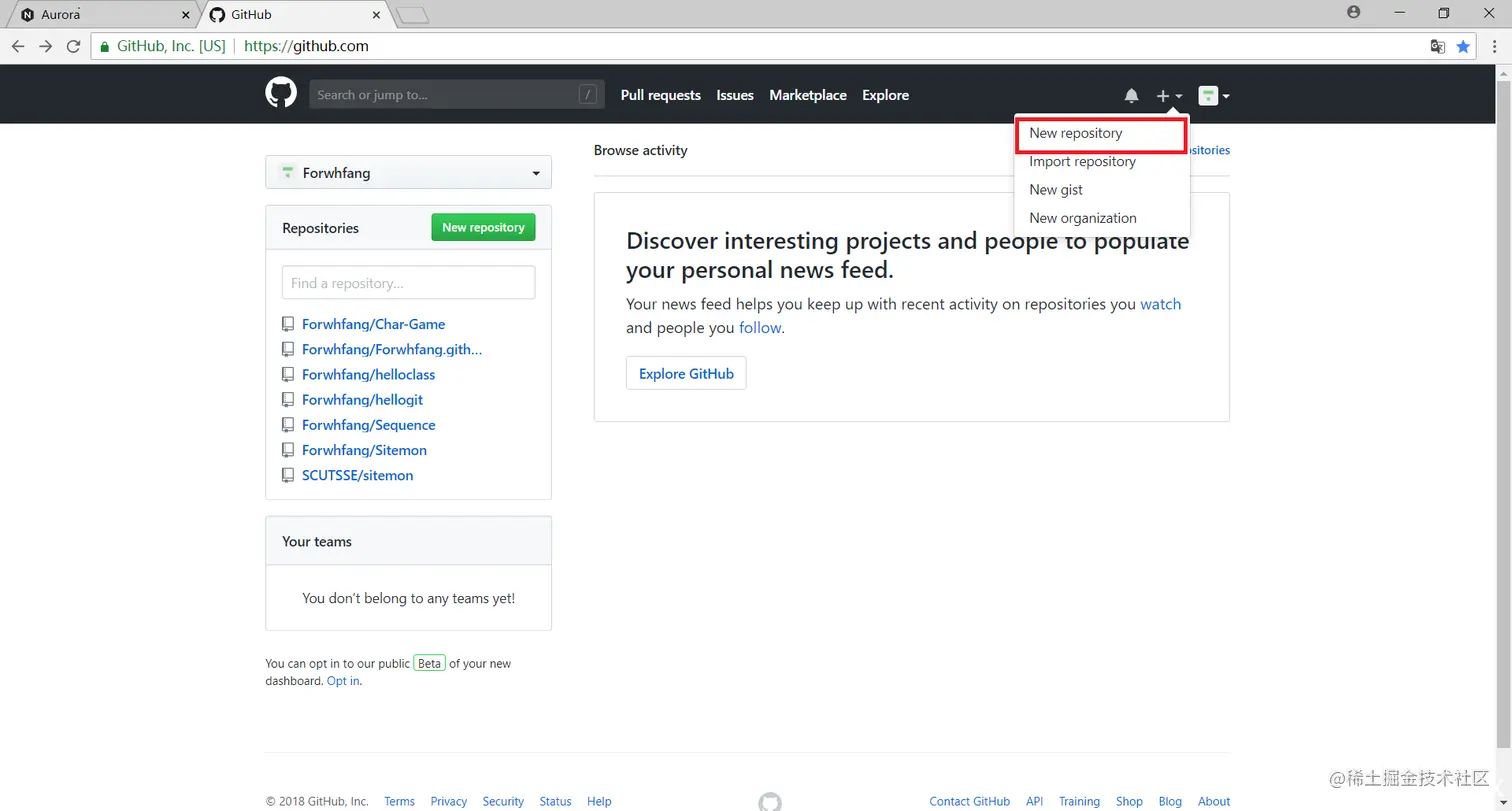Close the Aurora browser tab
The image size is (1512, 811).
(x=185, y=15)
